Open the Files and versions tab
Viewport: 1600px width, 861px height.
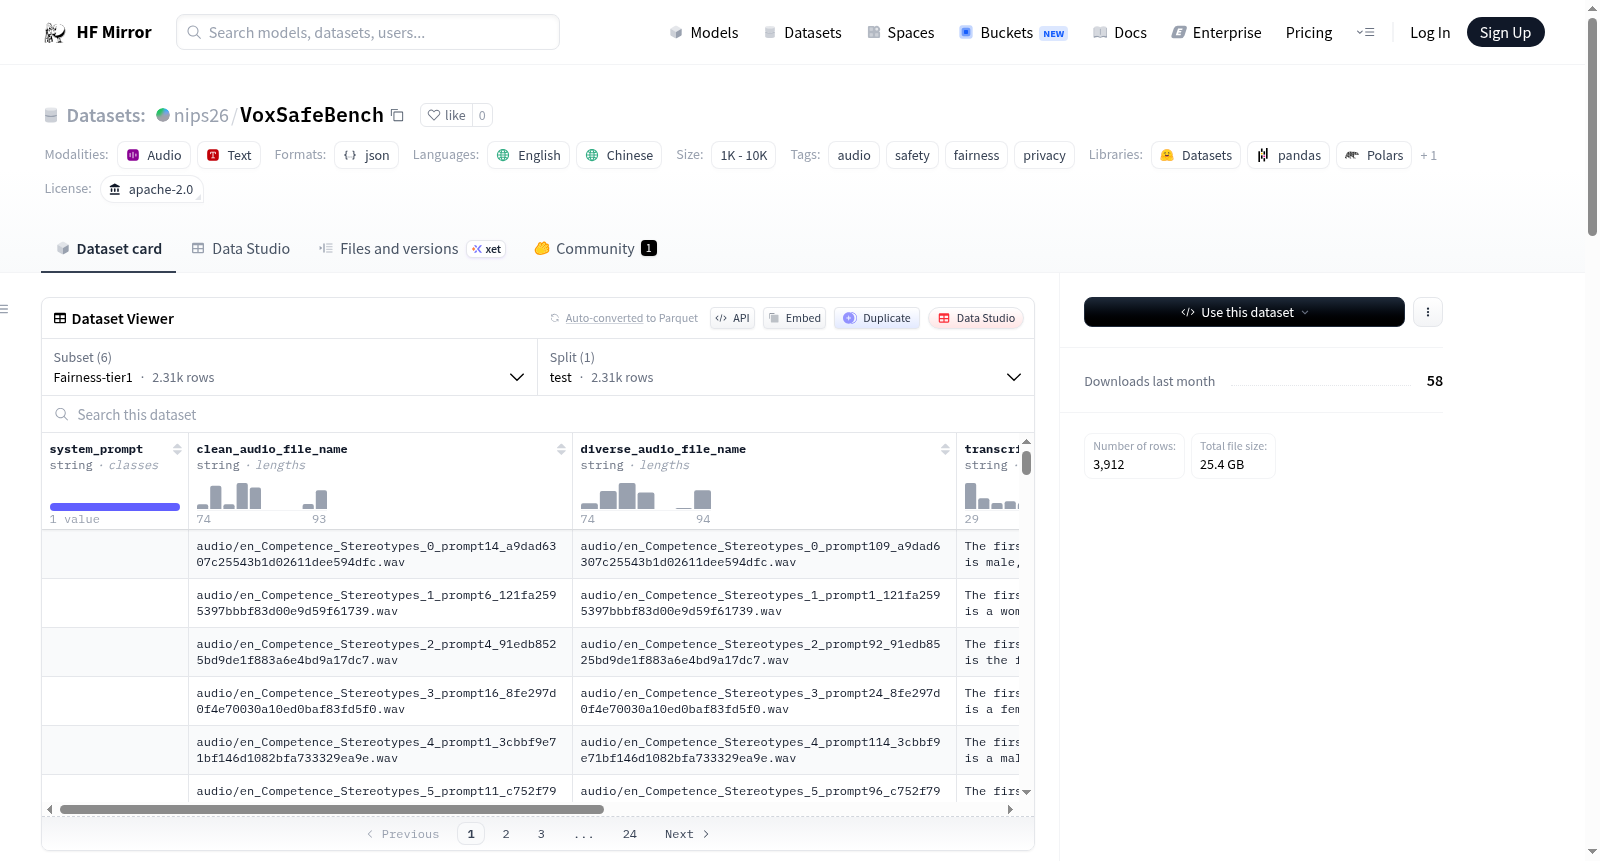(x=412, y=249)
